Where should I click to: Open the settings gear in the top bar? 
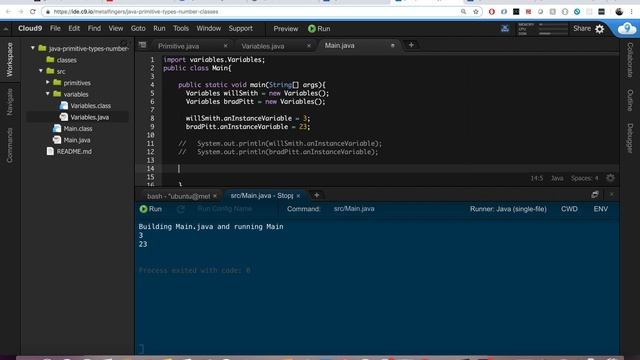click(x=600, y=29)
